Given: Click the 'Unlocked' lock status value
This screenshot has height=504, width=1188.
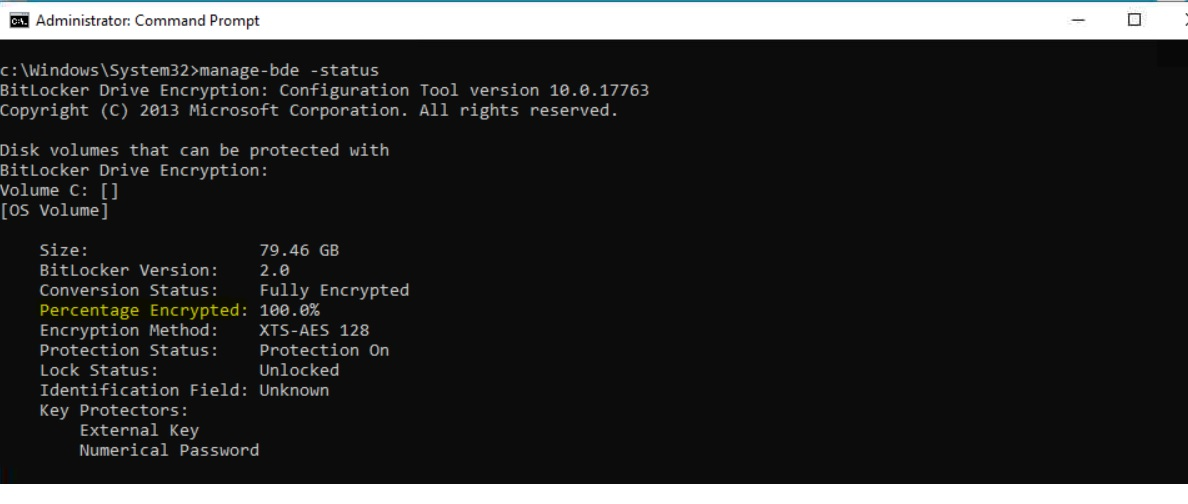Looking at the screenshot, I should coord(299,370).
